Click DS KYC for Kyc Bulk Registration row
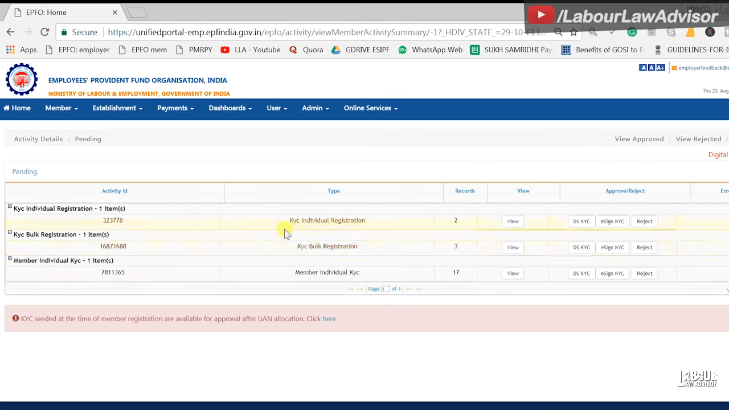The width and height of the screenshot is (729, 410). coord(581,247)
